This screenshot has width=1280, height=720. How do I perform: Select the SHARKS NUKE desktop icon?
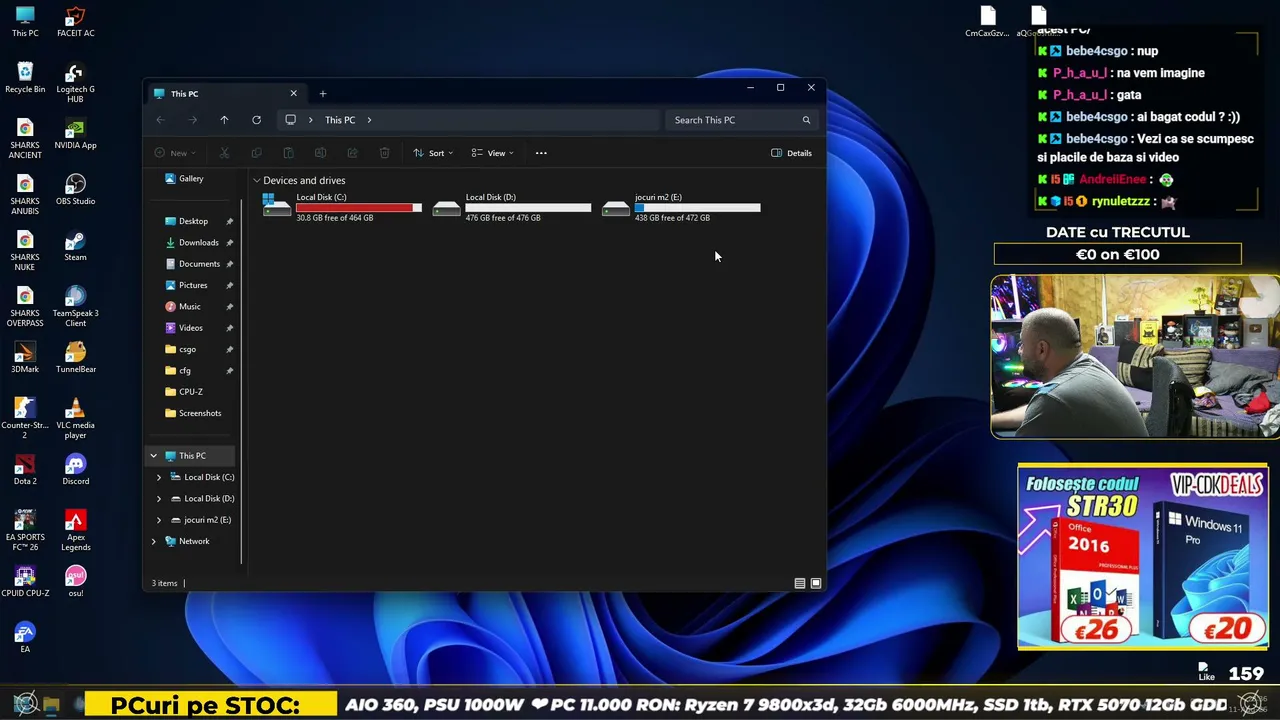click(x=25, y=251)
